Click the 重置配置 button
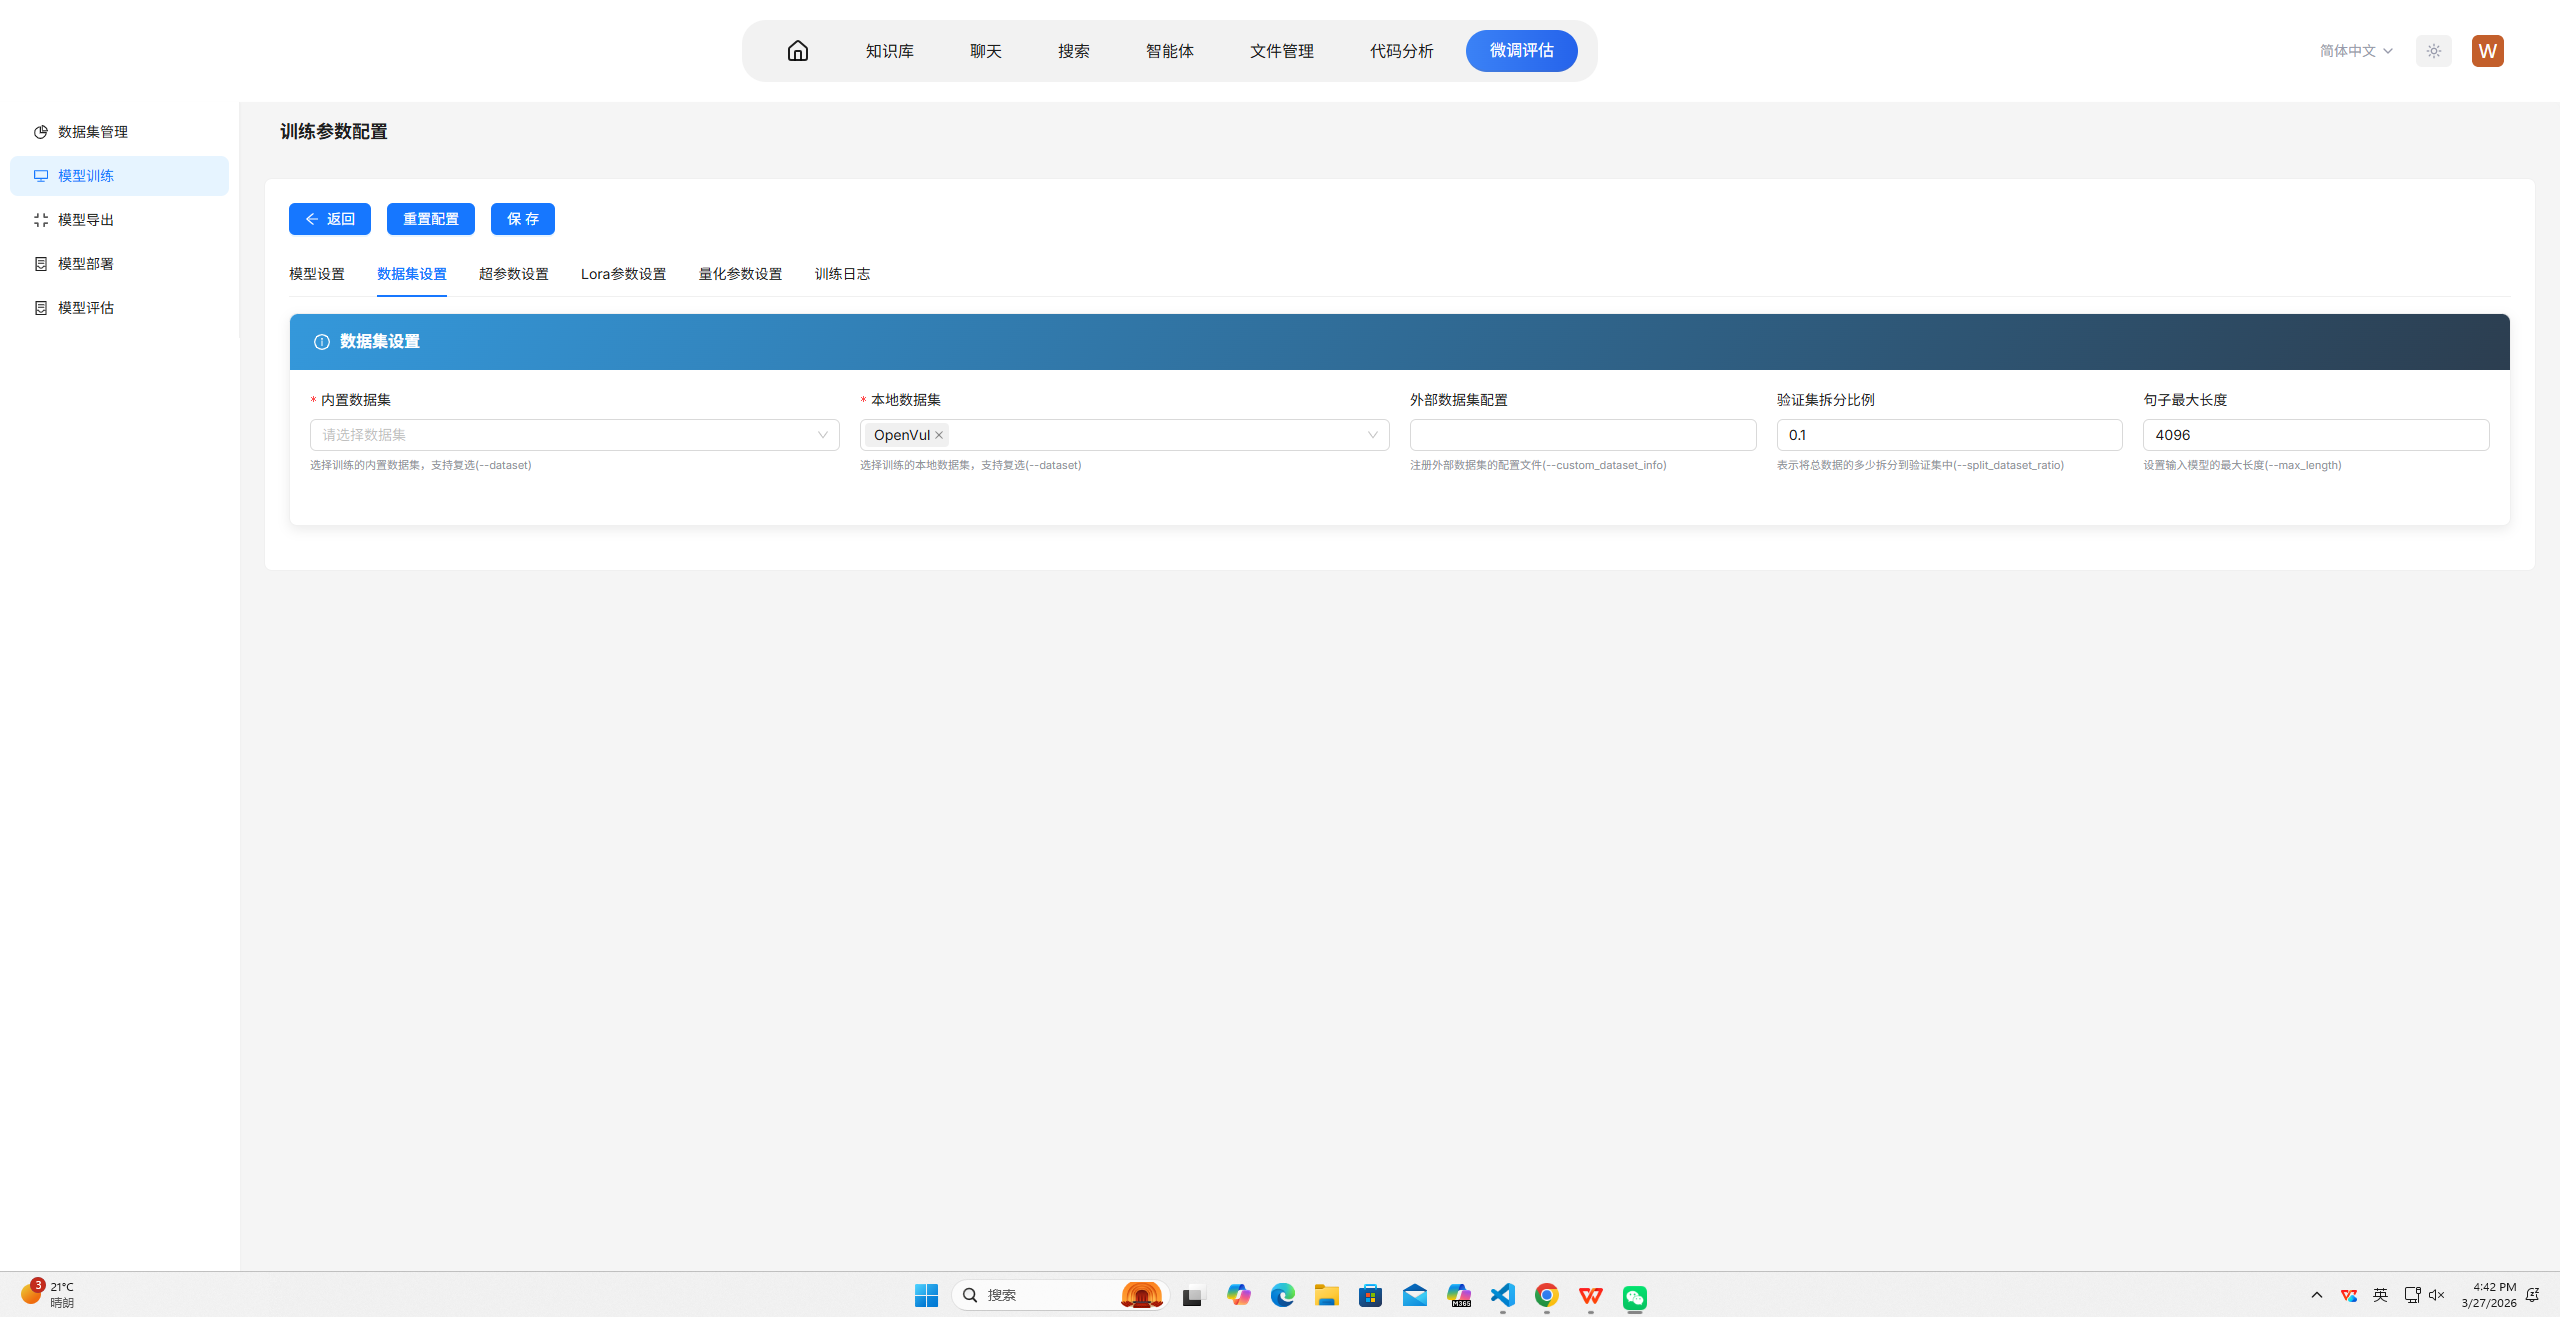The height and width of the screenshot is (1317, 2560). (x=430, y=219)
